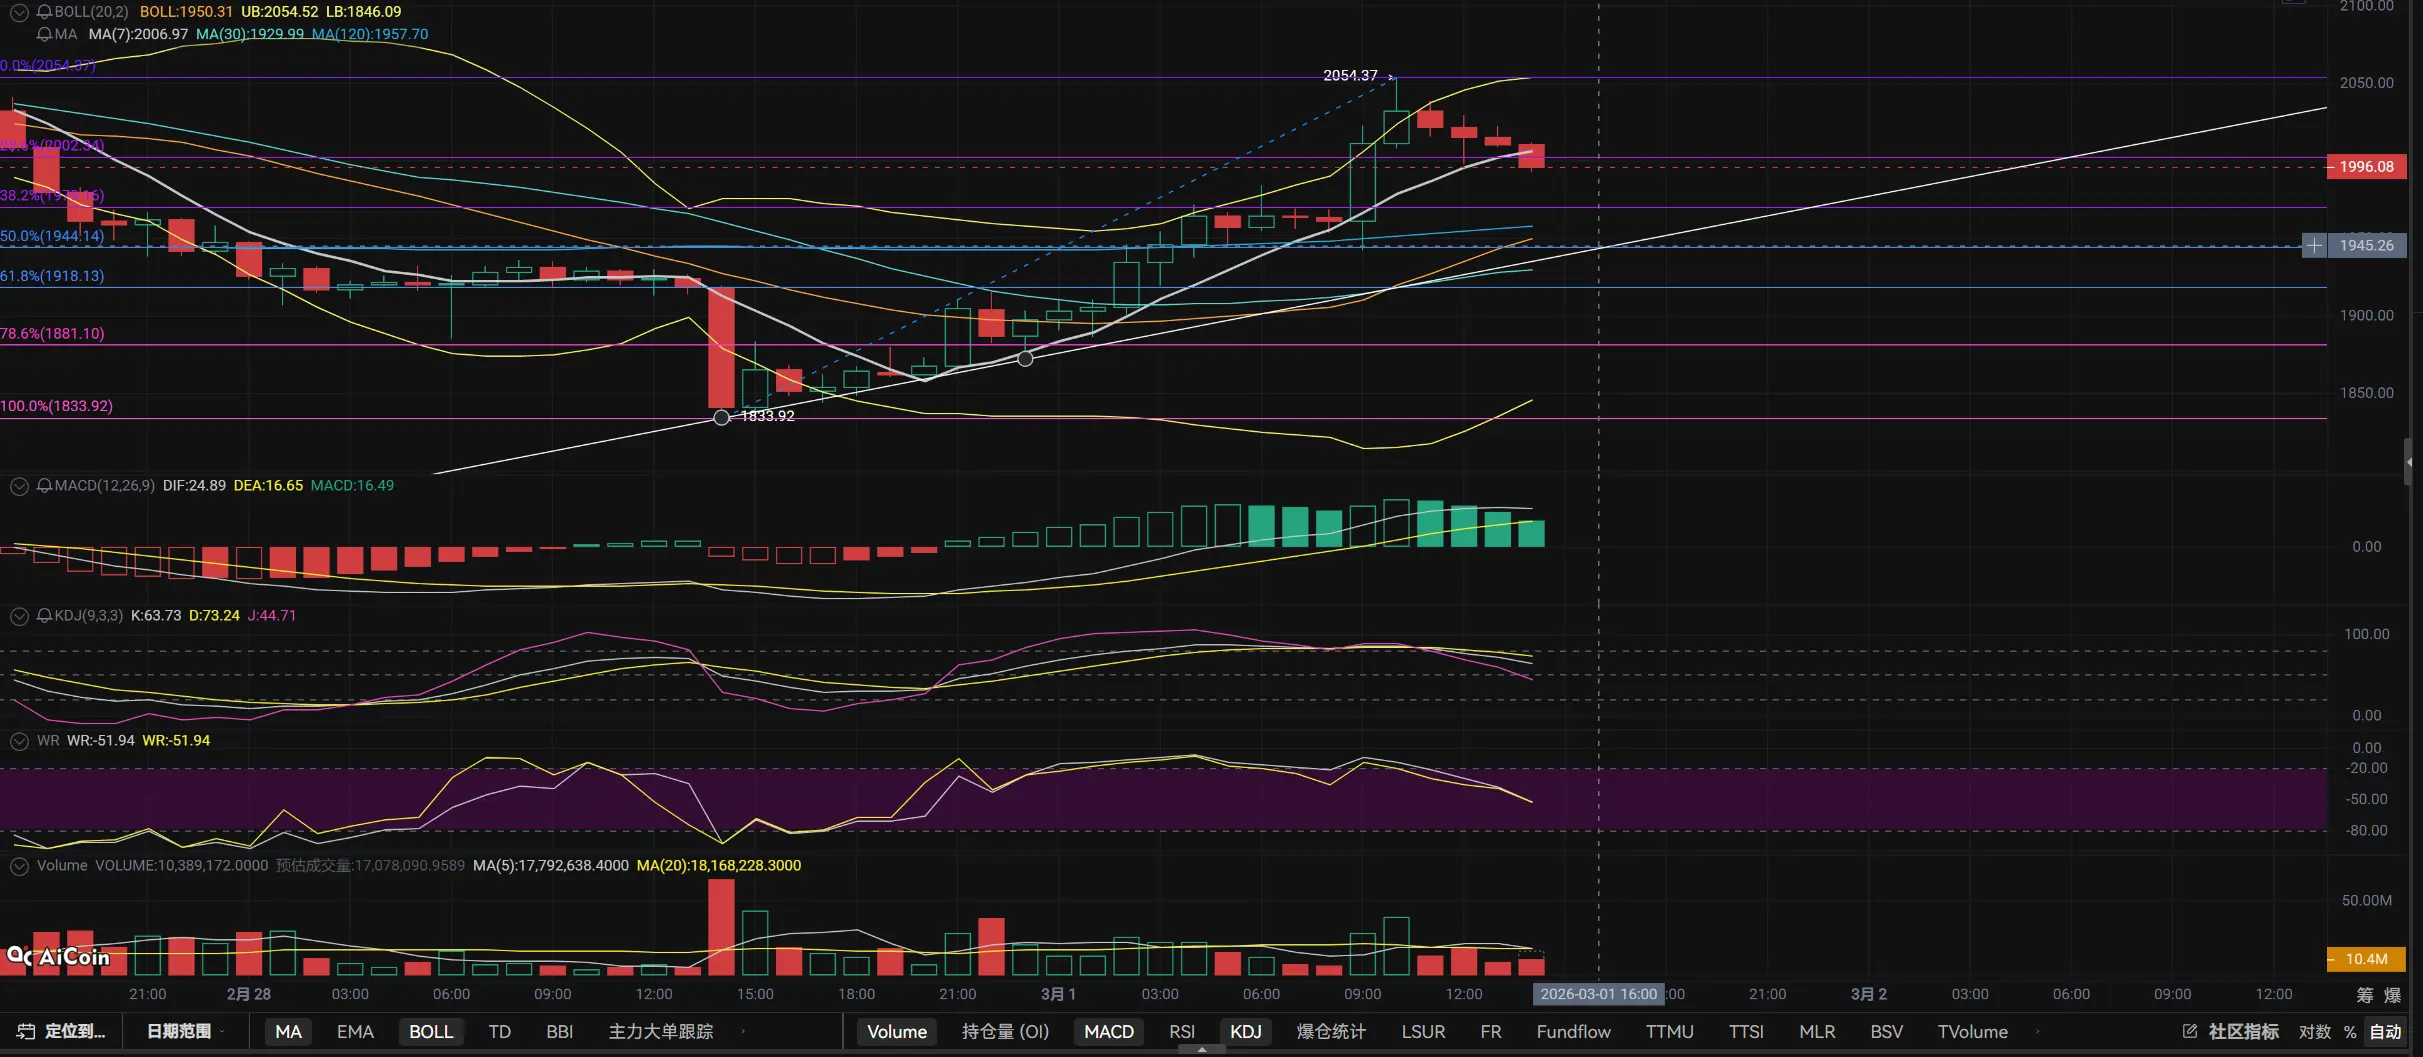Click the 筹 chip distribution icon

coord(2365,995)
